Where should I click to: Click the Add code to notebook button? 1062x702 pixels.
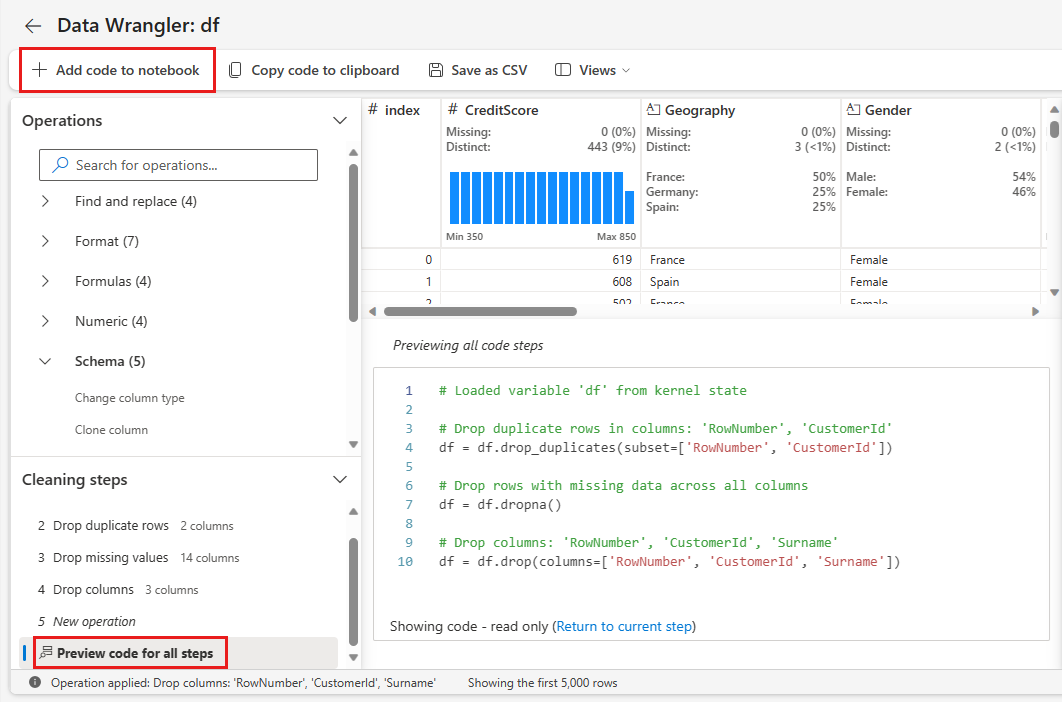[116, 69]
